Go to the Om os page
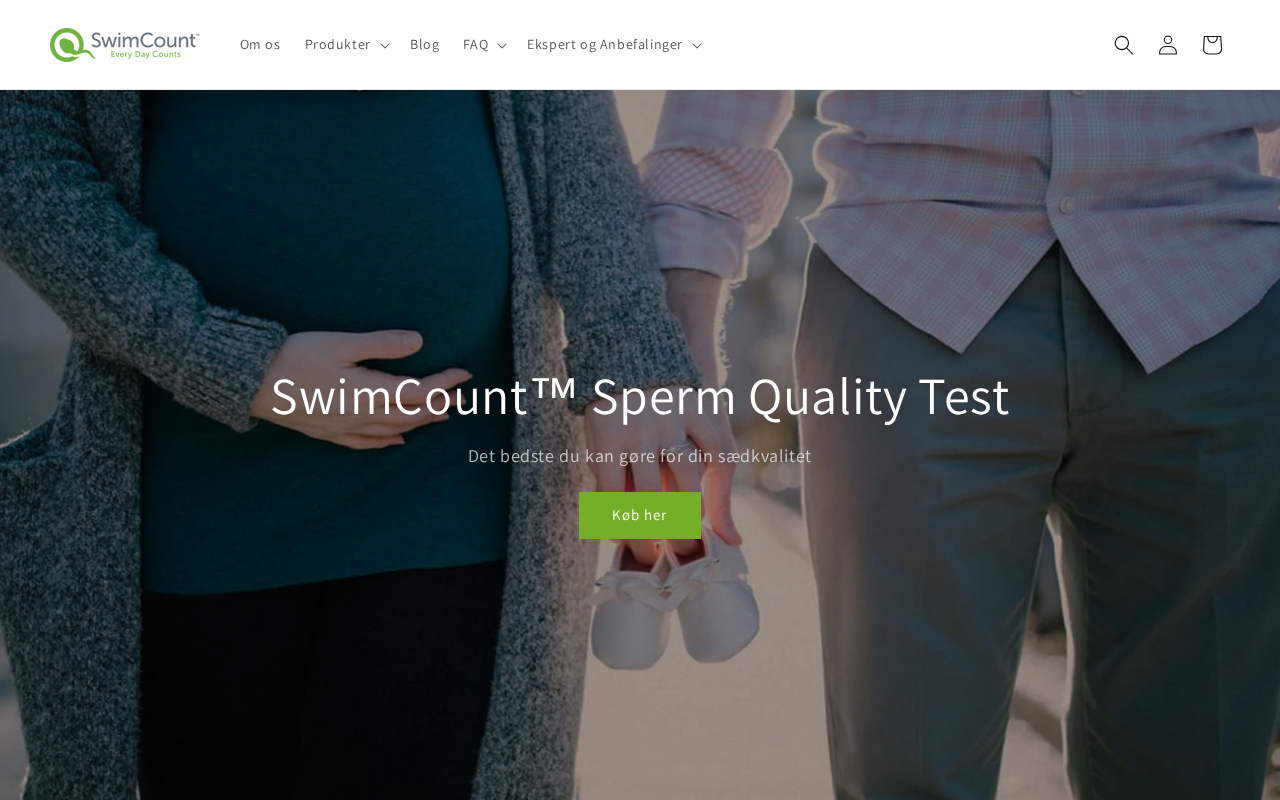 (260, 45)
